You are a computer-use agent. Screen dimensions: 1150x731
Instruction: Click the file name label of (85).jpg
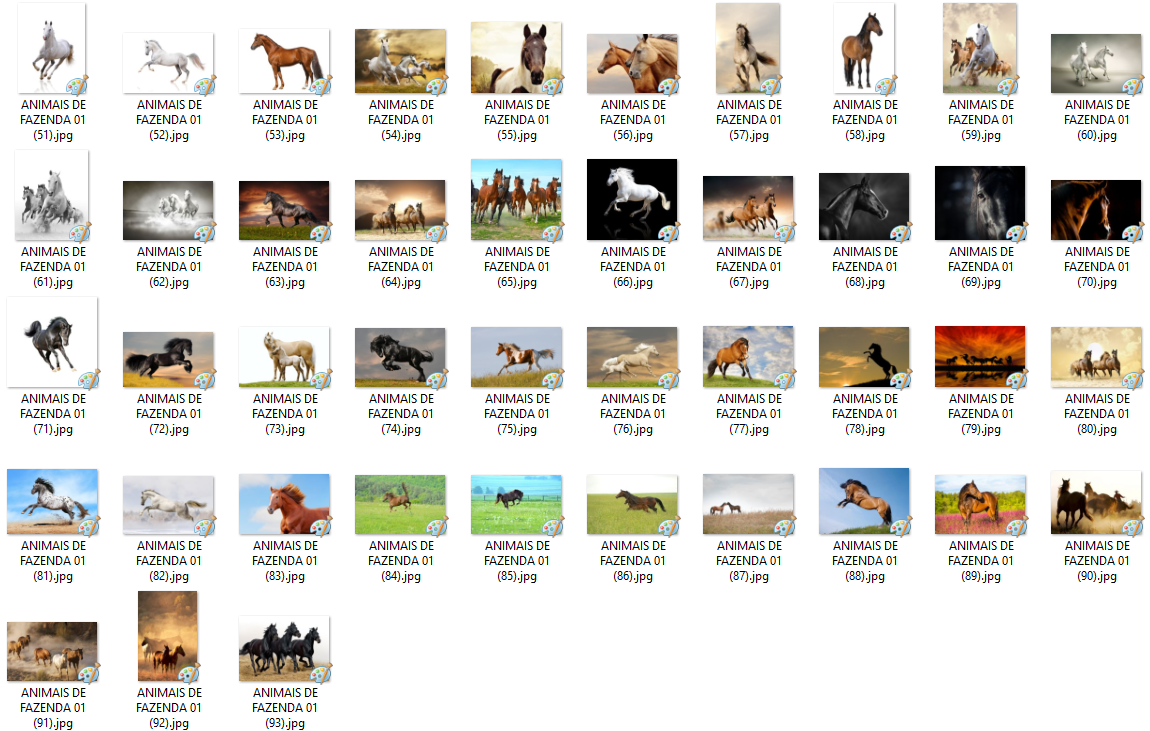pos(516,560)
